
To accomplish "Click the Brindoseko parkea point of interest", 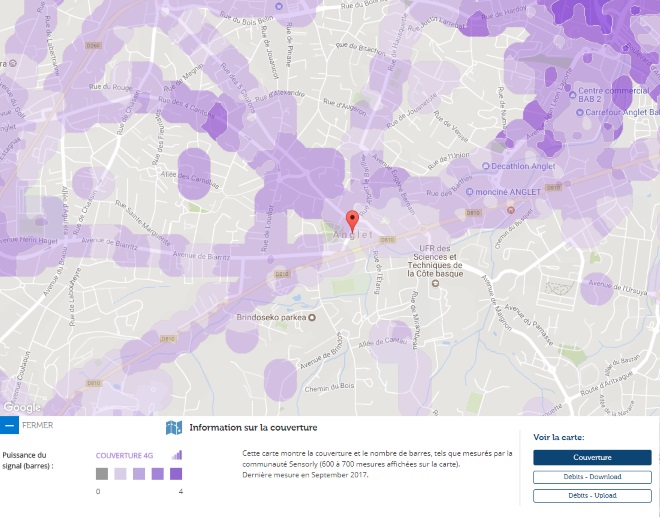I will coord(311,317).
